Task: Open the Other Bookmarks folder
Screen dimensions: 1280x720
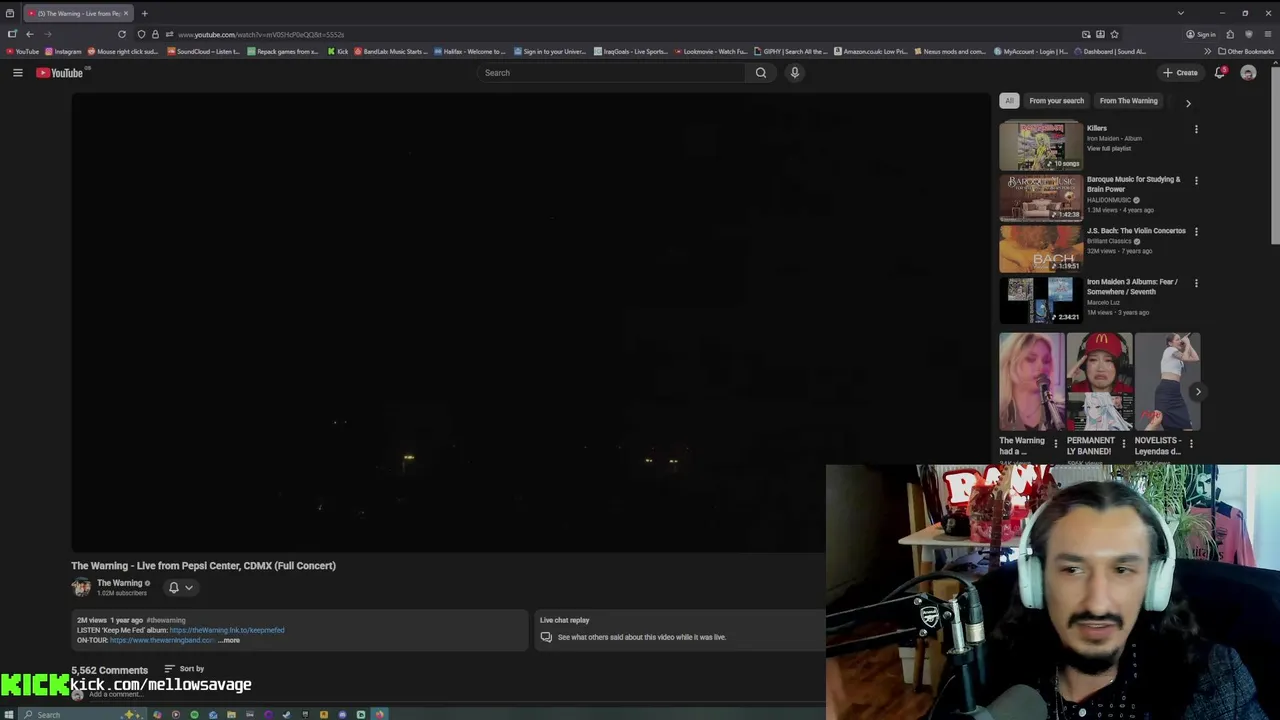Action: coord(1246,52)
